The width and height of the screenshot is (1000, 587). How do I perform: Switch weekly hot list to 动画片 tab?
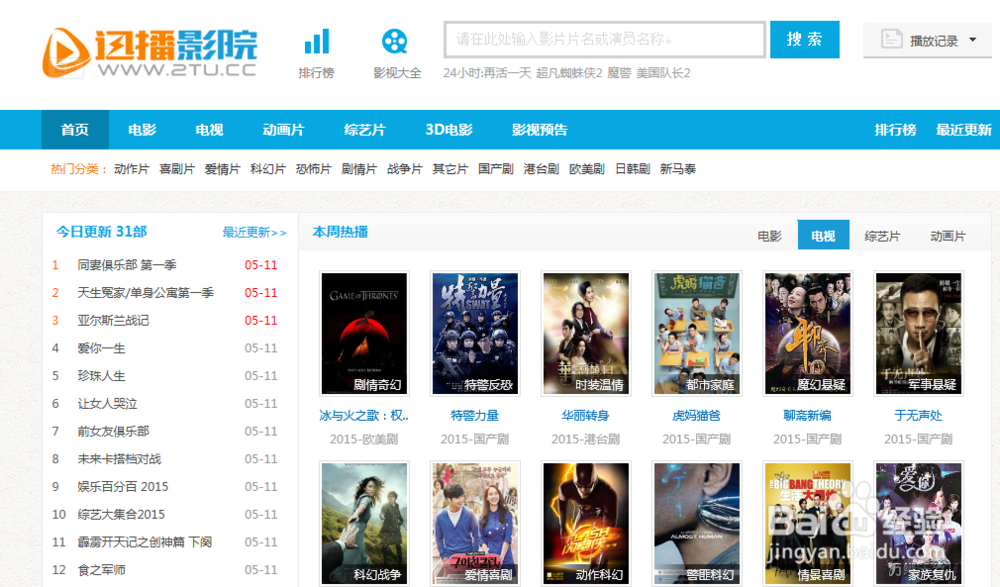click(x=948, y=236)
